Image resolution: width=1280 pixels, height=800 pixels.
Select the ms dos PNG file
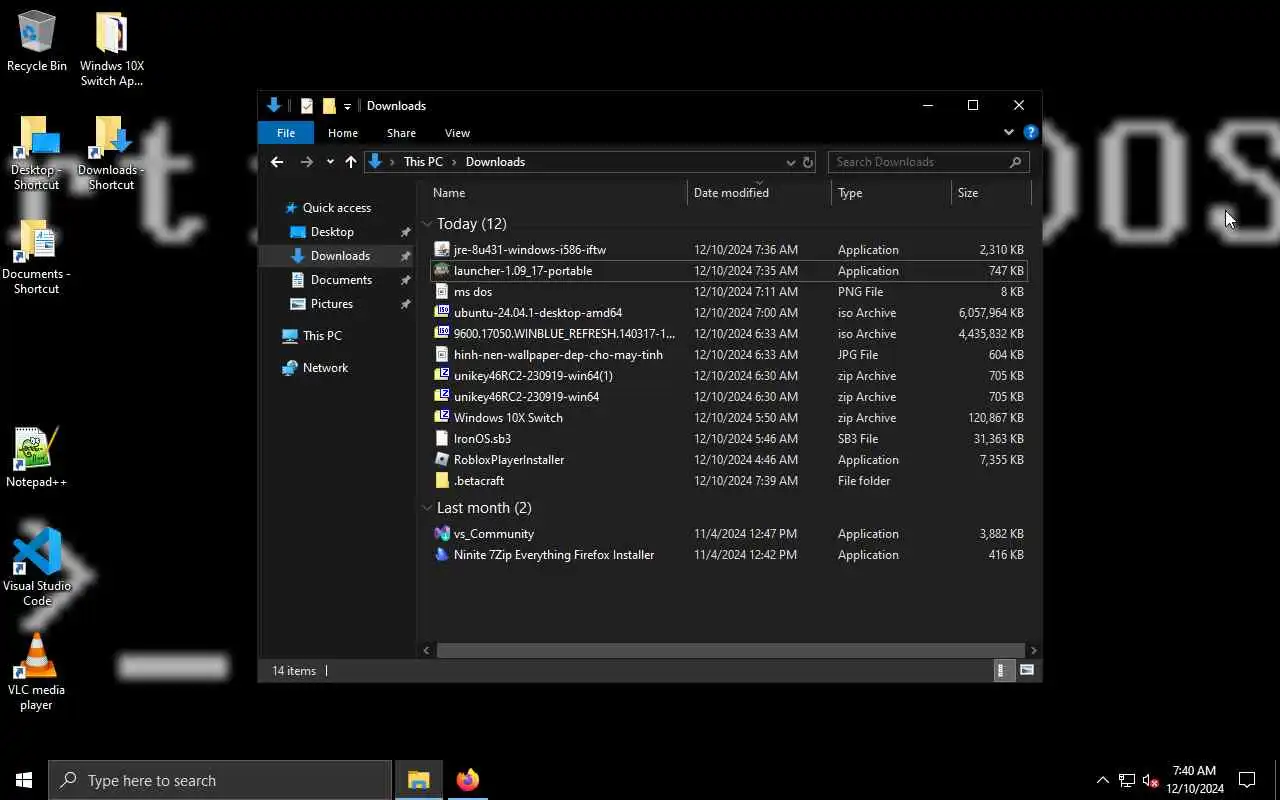[x=729, y=292]
